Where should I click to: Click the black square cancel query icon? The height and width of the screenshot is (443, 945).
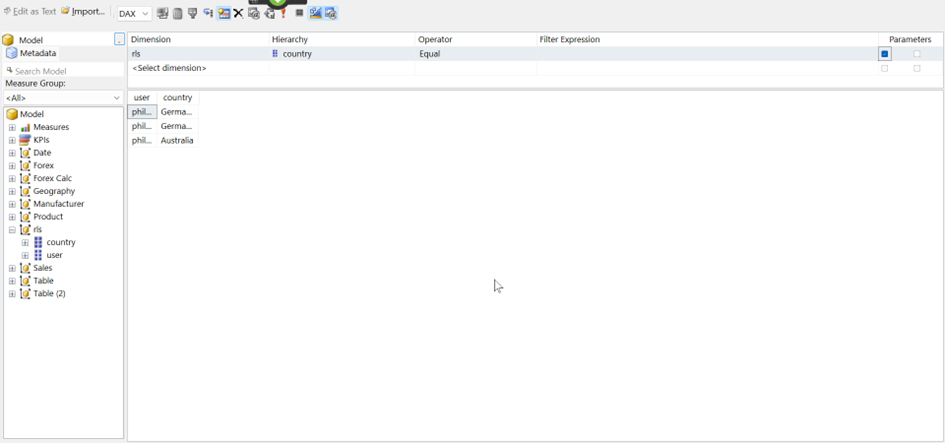click(299, 14)
